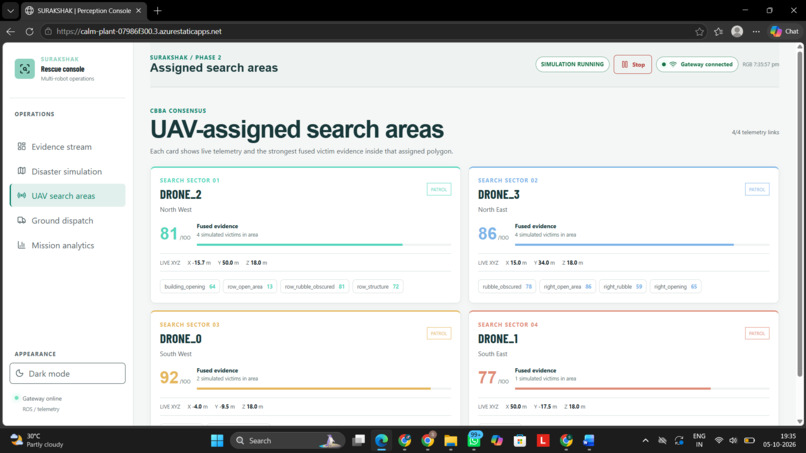Select the row_rubble_obscured 81 chip
This screenshot has width=806, height=453.
(315, 286)
